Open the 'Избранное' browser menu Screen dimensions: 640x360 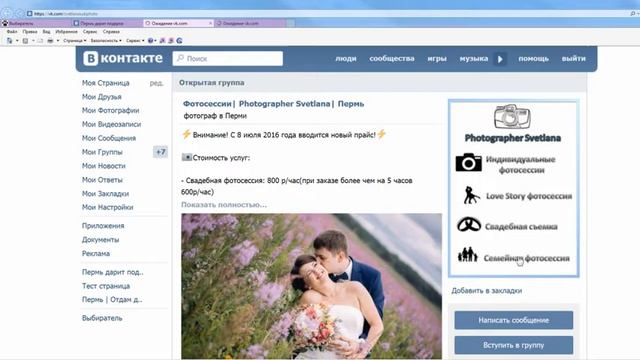pos(66,31)
